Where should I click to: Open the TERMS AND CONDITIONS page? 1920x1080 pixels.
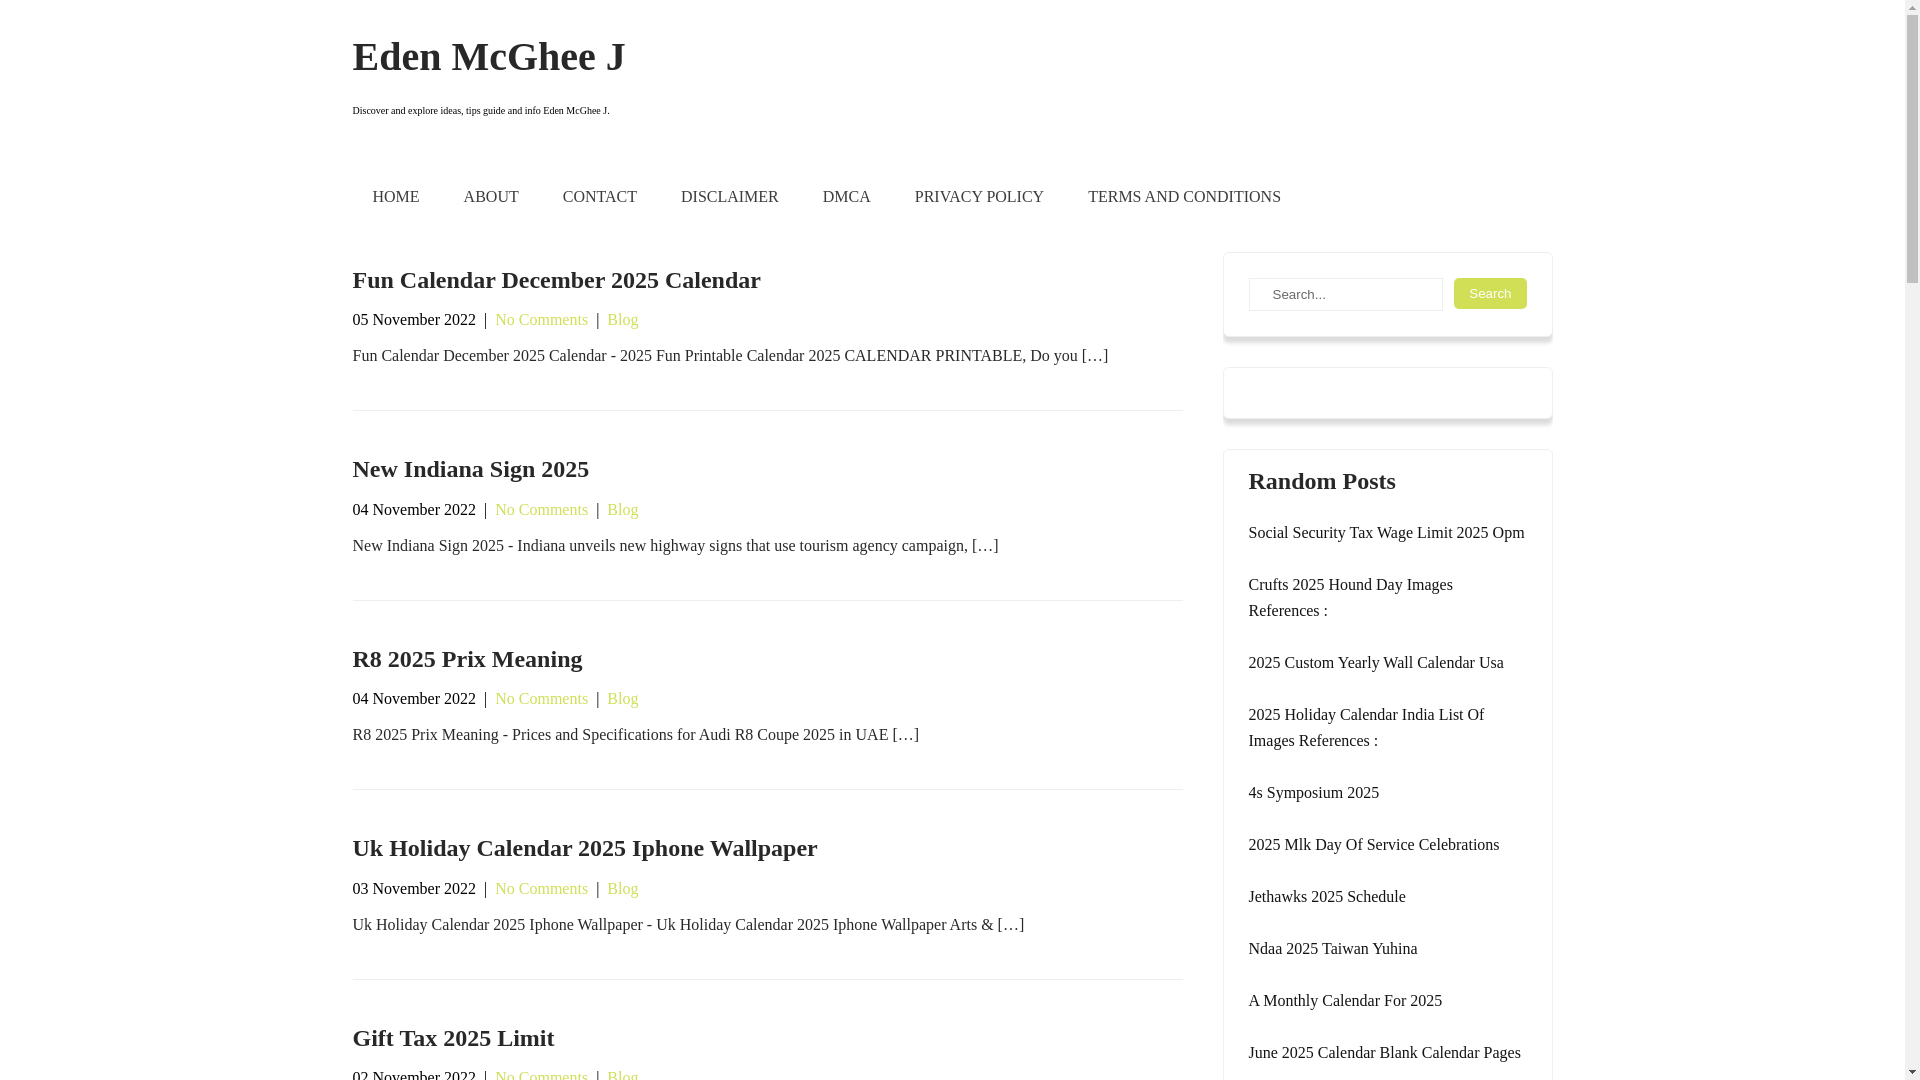(1184, 197)
